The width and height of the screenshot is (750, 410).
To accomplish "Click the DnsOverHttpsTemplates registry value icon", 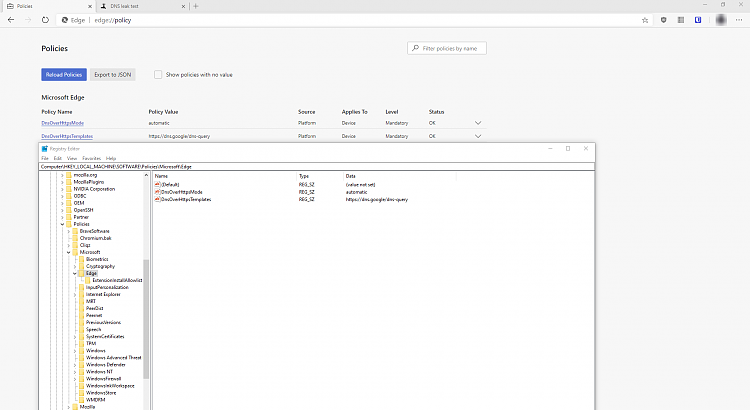I will [x=157, y=199].
